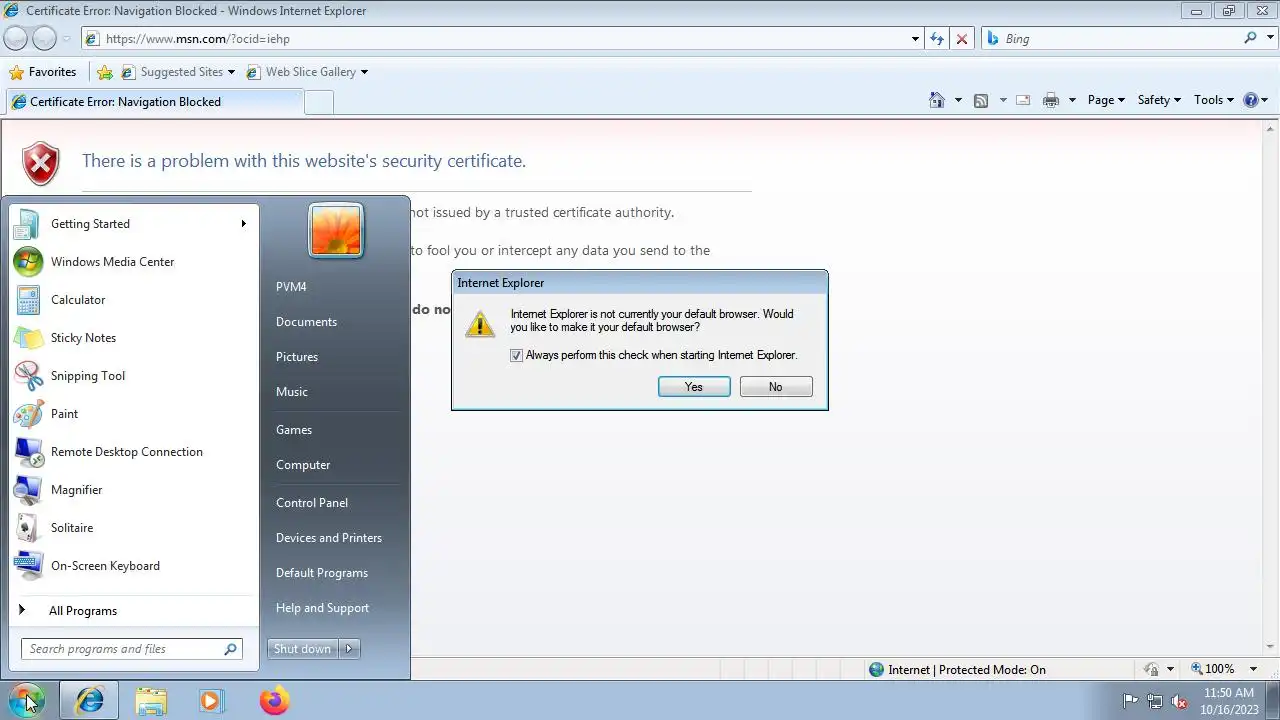Click the Bing search magnifier icon
This screenshot has width=1280, height=720.
pos(1250,38)
